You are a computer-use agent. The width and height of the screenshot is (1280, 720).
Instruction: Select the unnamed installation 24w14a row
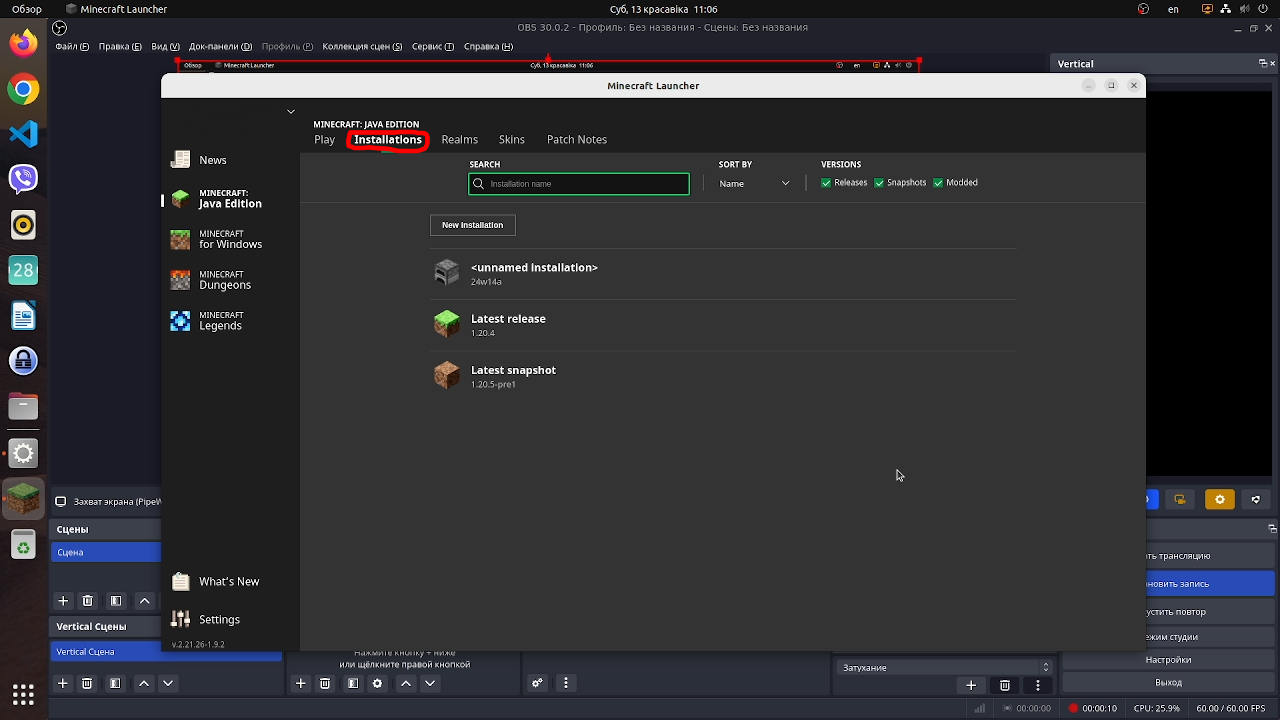723,273
